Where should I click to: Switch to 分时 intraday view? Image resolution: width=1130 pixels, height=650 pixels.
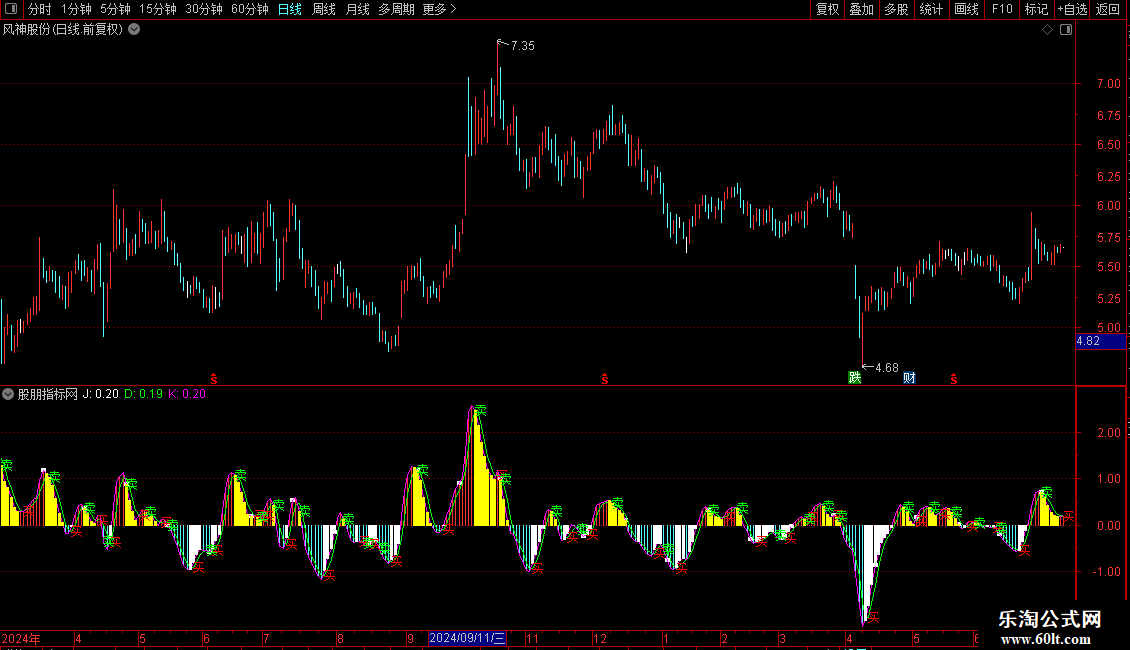[x=40, y=9]
